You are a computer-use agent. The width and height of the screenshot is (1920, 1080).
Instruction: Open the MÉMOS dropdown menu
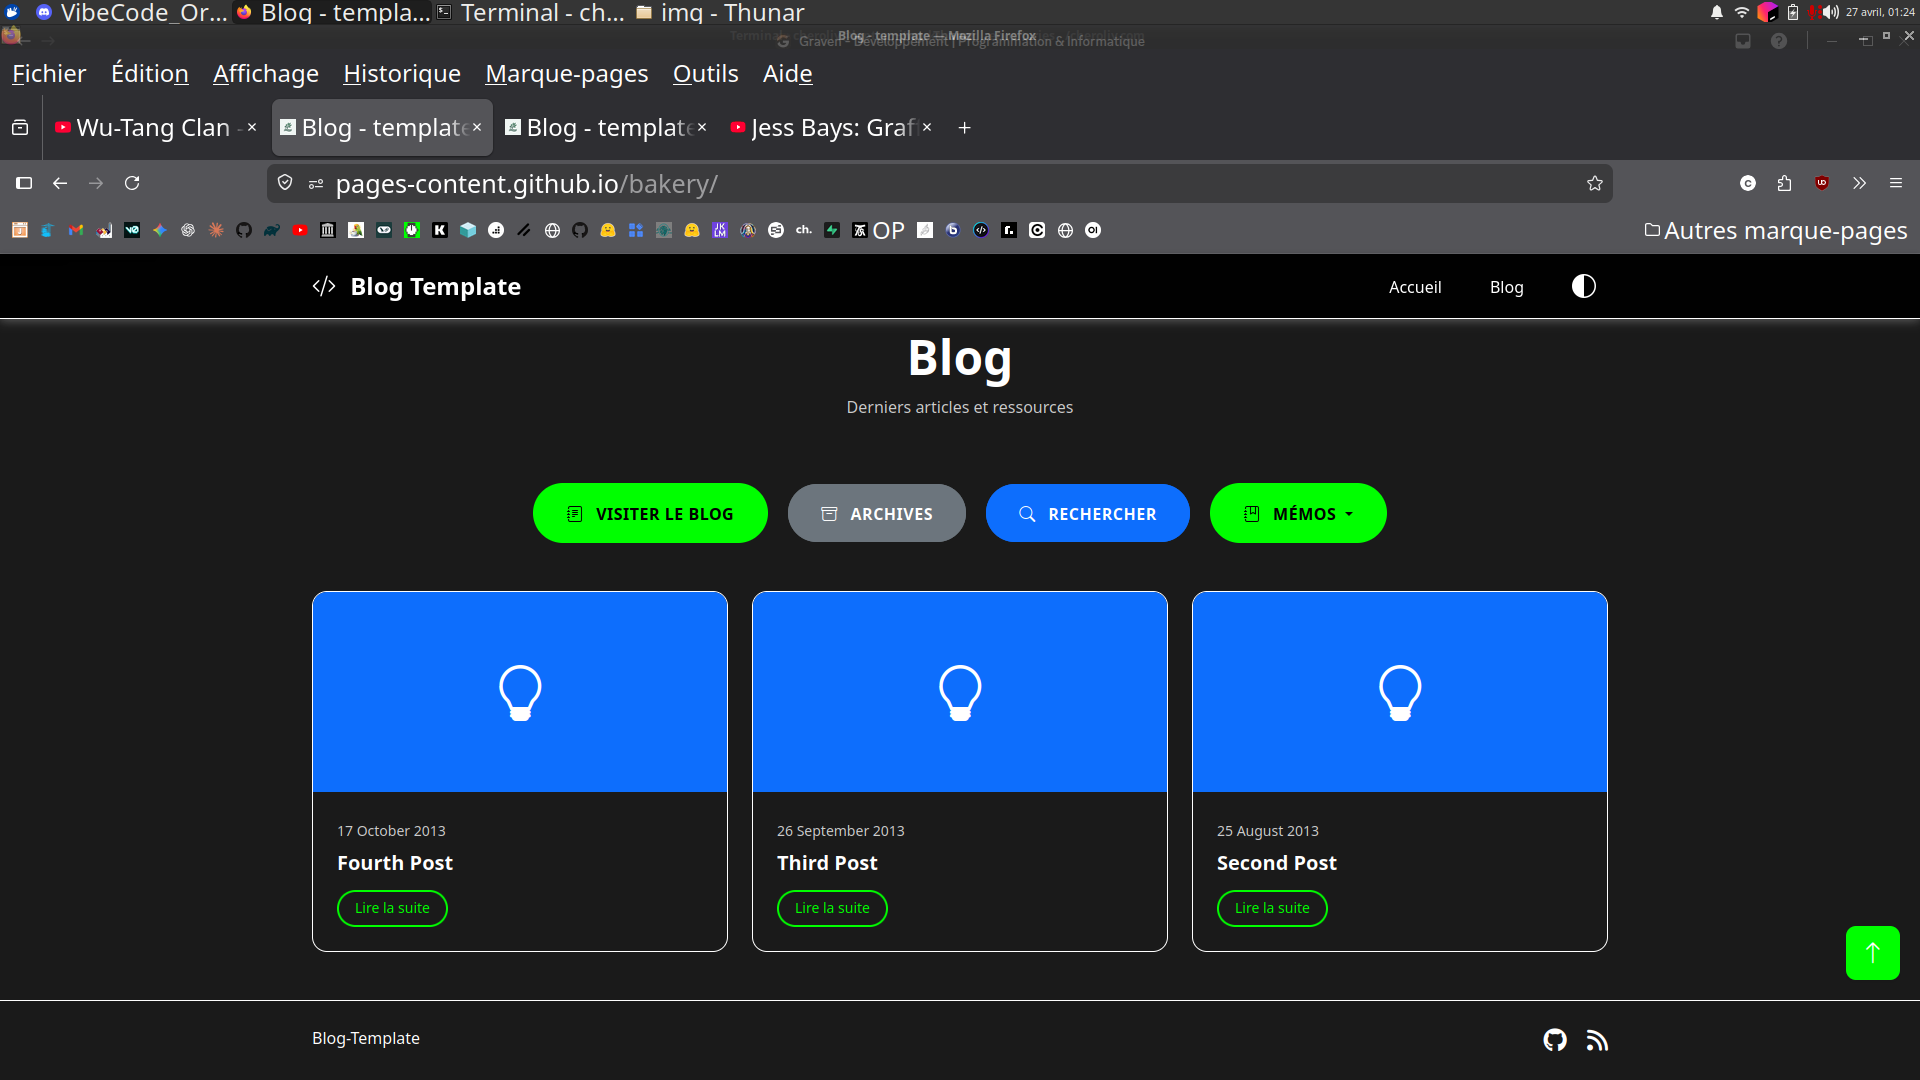coord(1297,513)
